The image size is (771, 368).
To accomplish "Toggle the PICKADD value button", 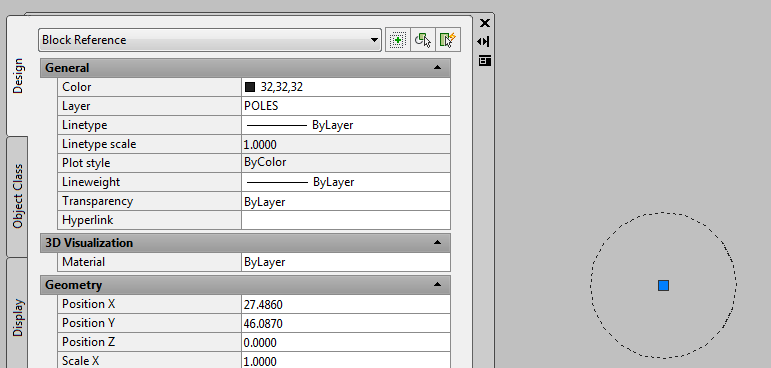I will pos(397,40).
